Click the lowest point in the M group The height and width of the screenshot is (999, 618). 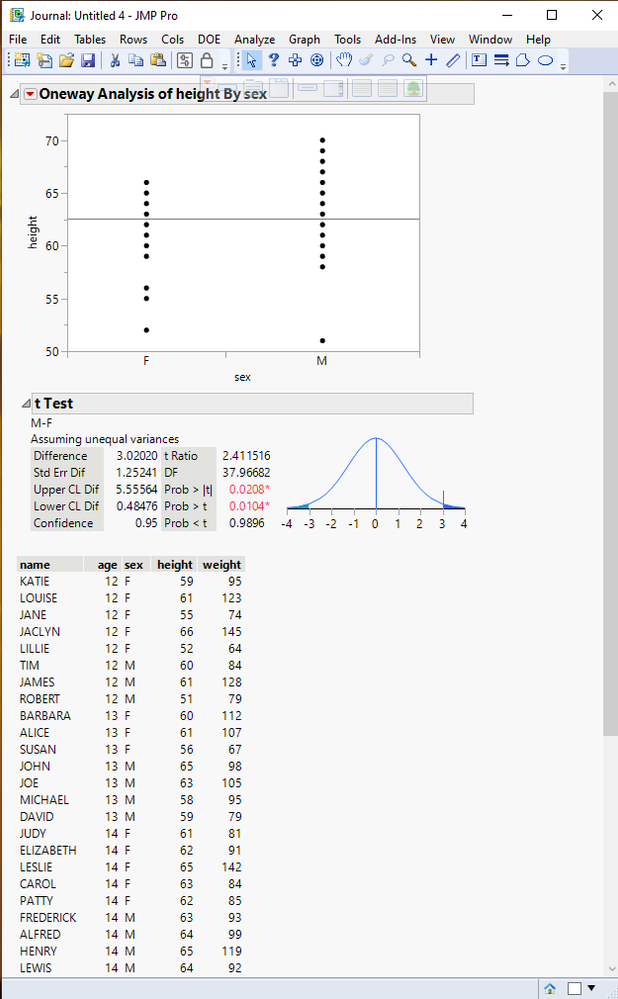point(322,341)
